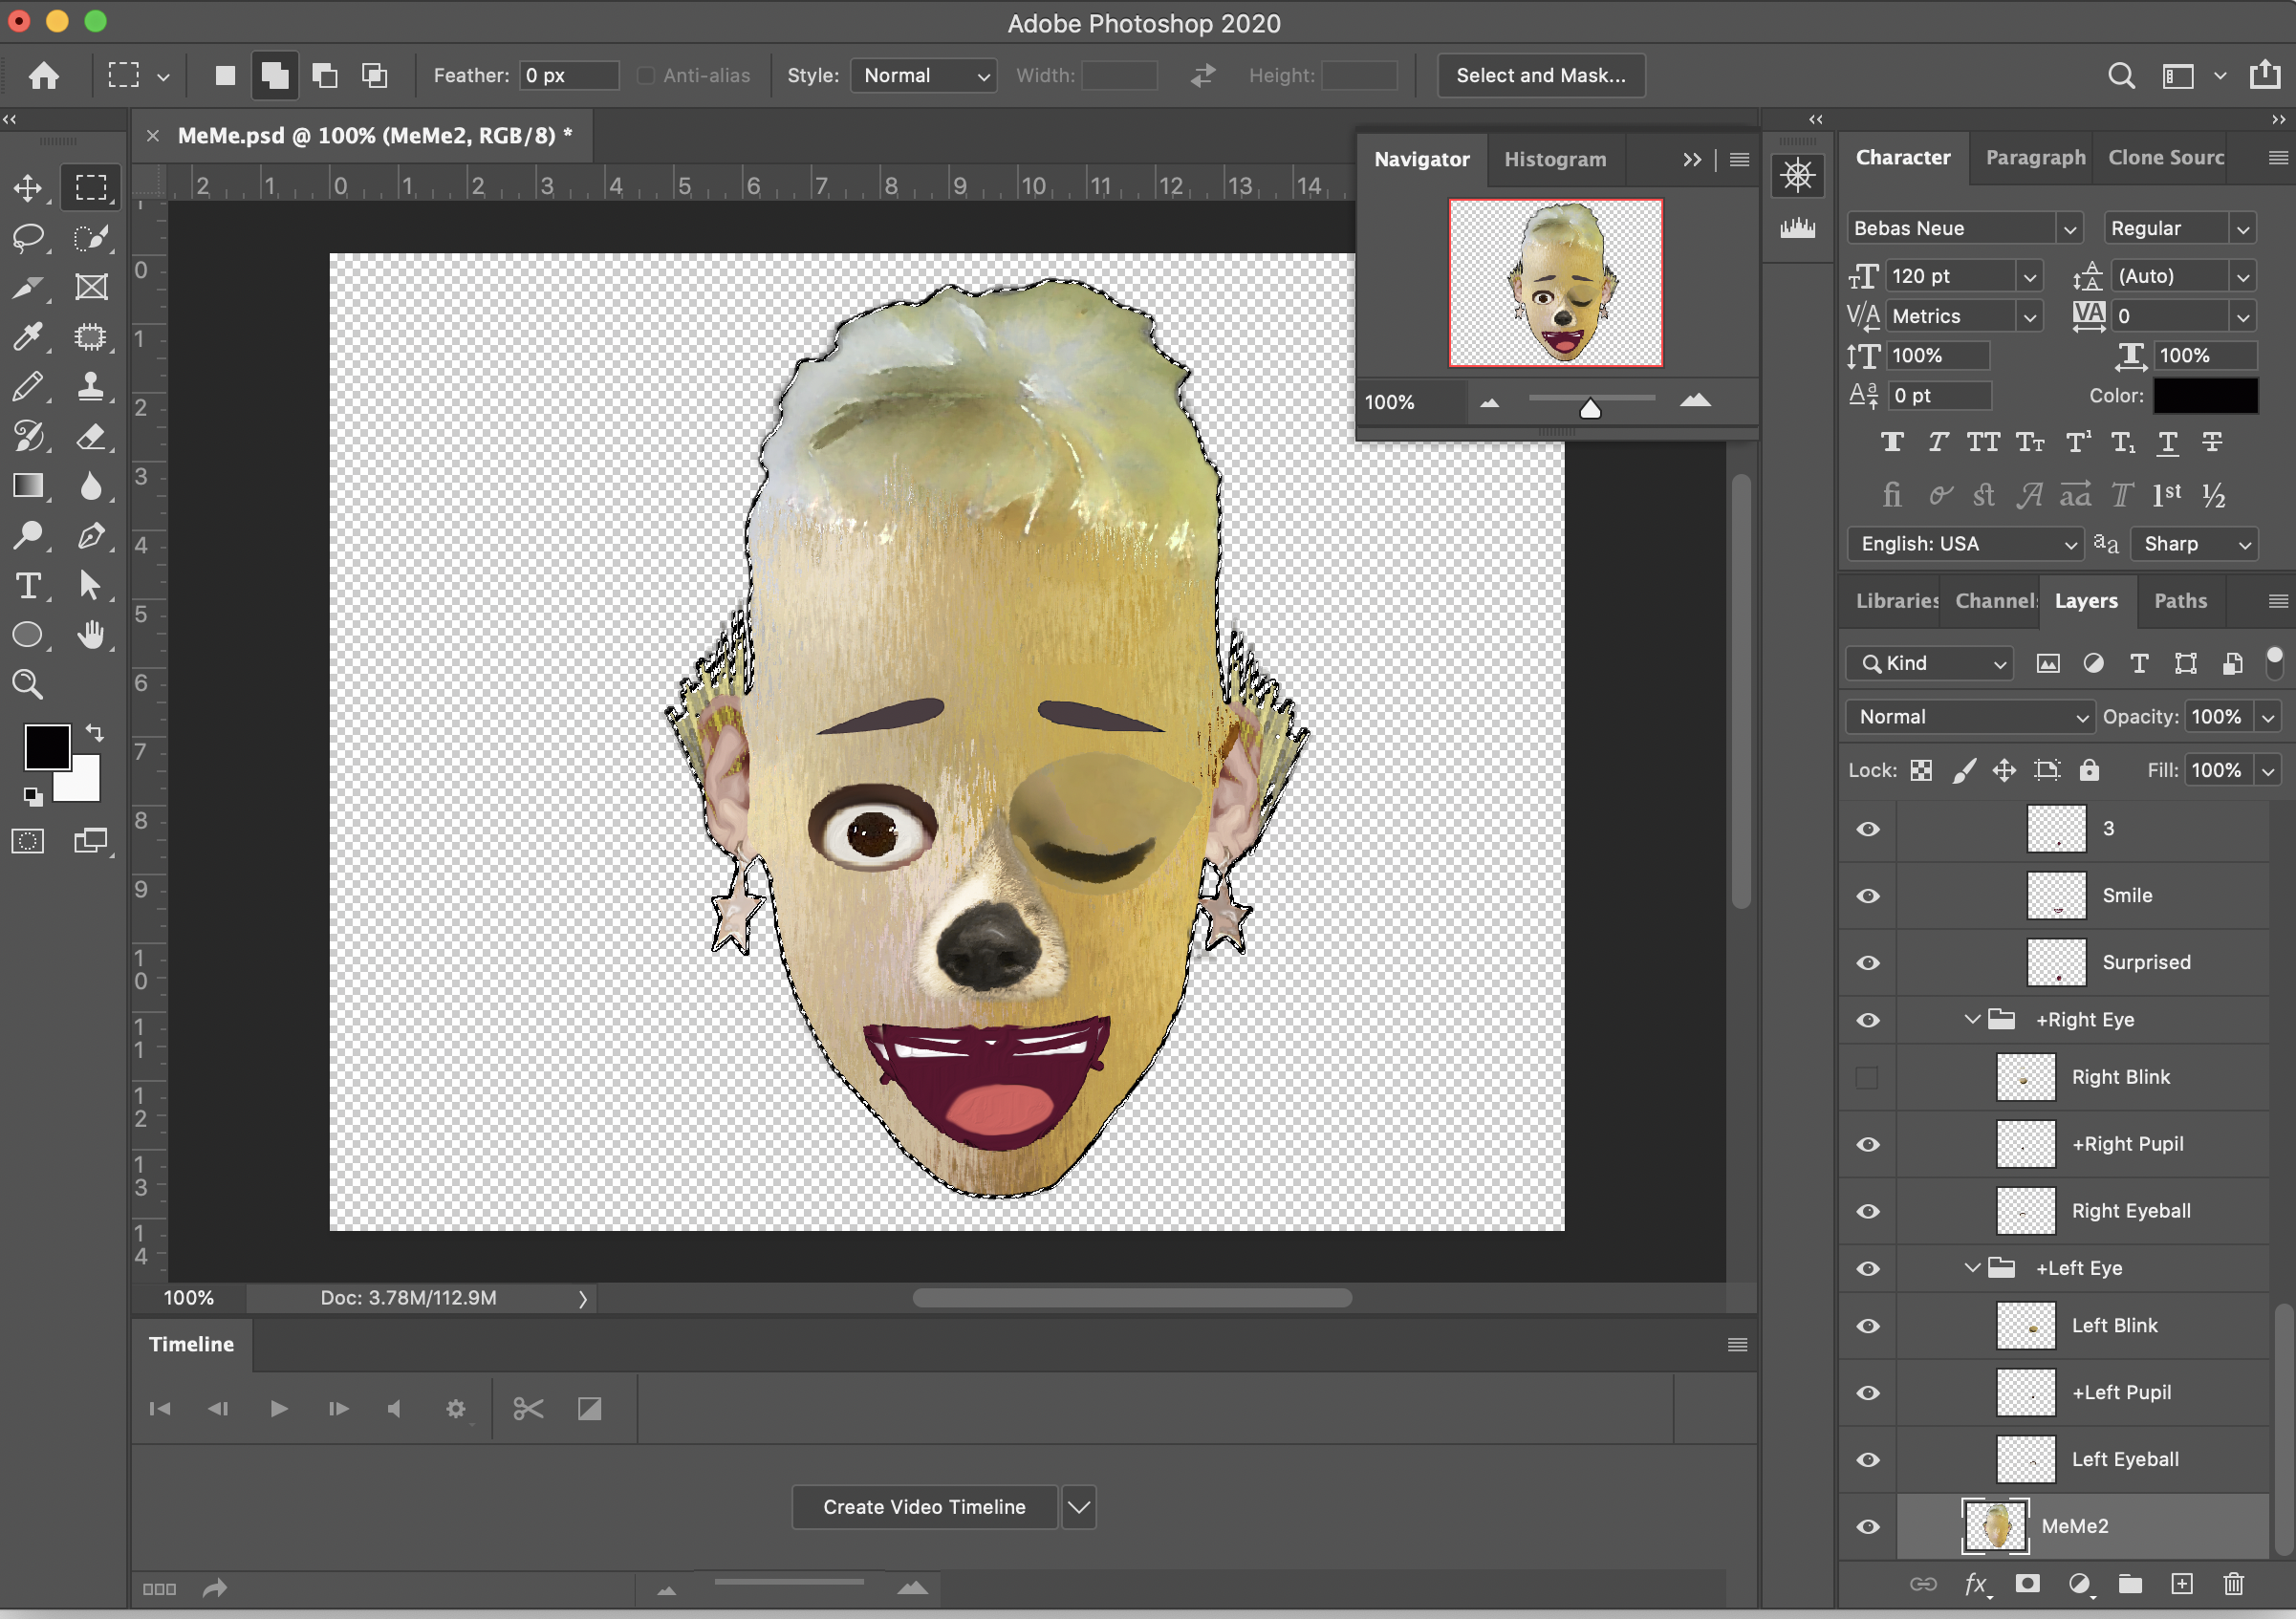This screenshot has width=2296, height=1619.
Task: Click the Select and Mask button
Action: (1540, 76)
